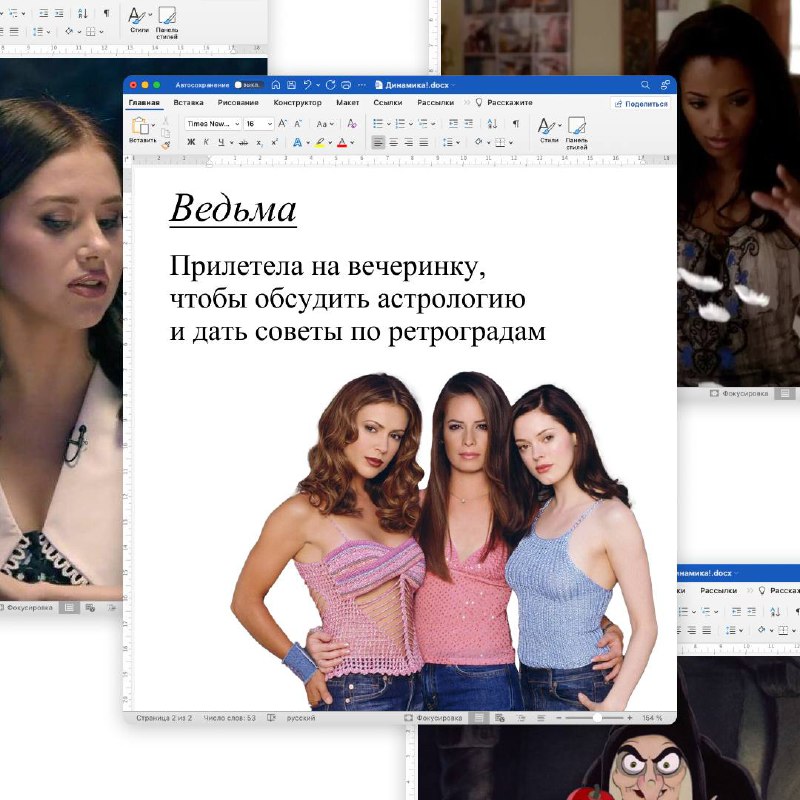The width and height of the screenshot is (800, 800).
Task: Enter Фокусировка (Focus) mode from the front window status bar
Action: click(x=433, y=718)
